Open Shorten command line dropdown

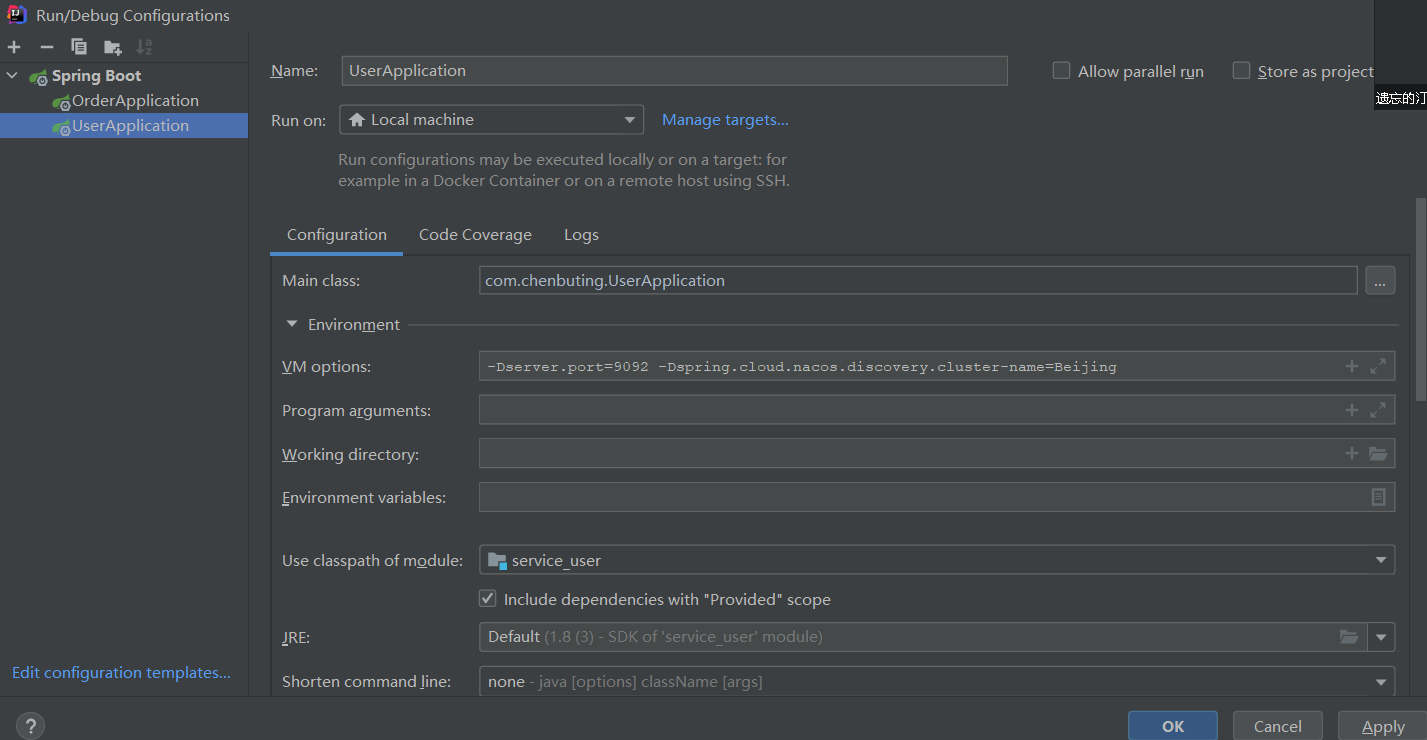[x=937, y=682]
